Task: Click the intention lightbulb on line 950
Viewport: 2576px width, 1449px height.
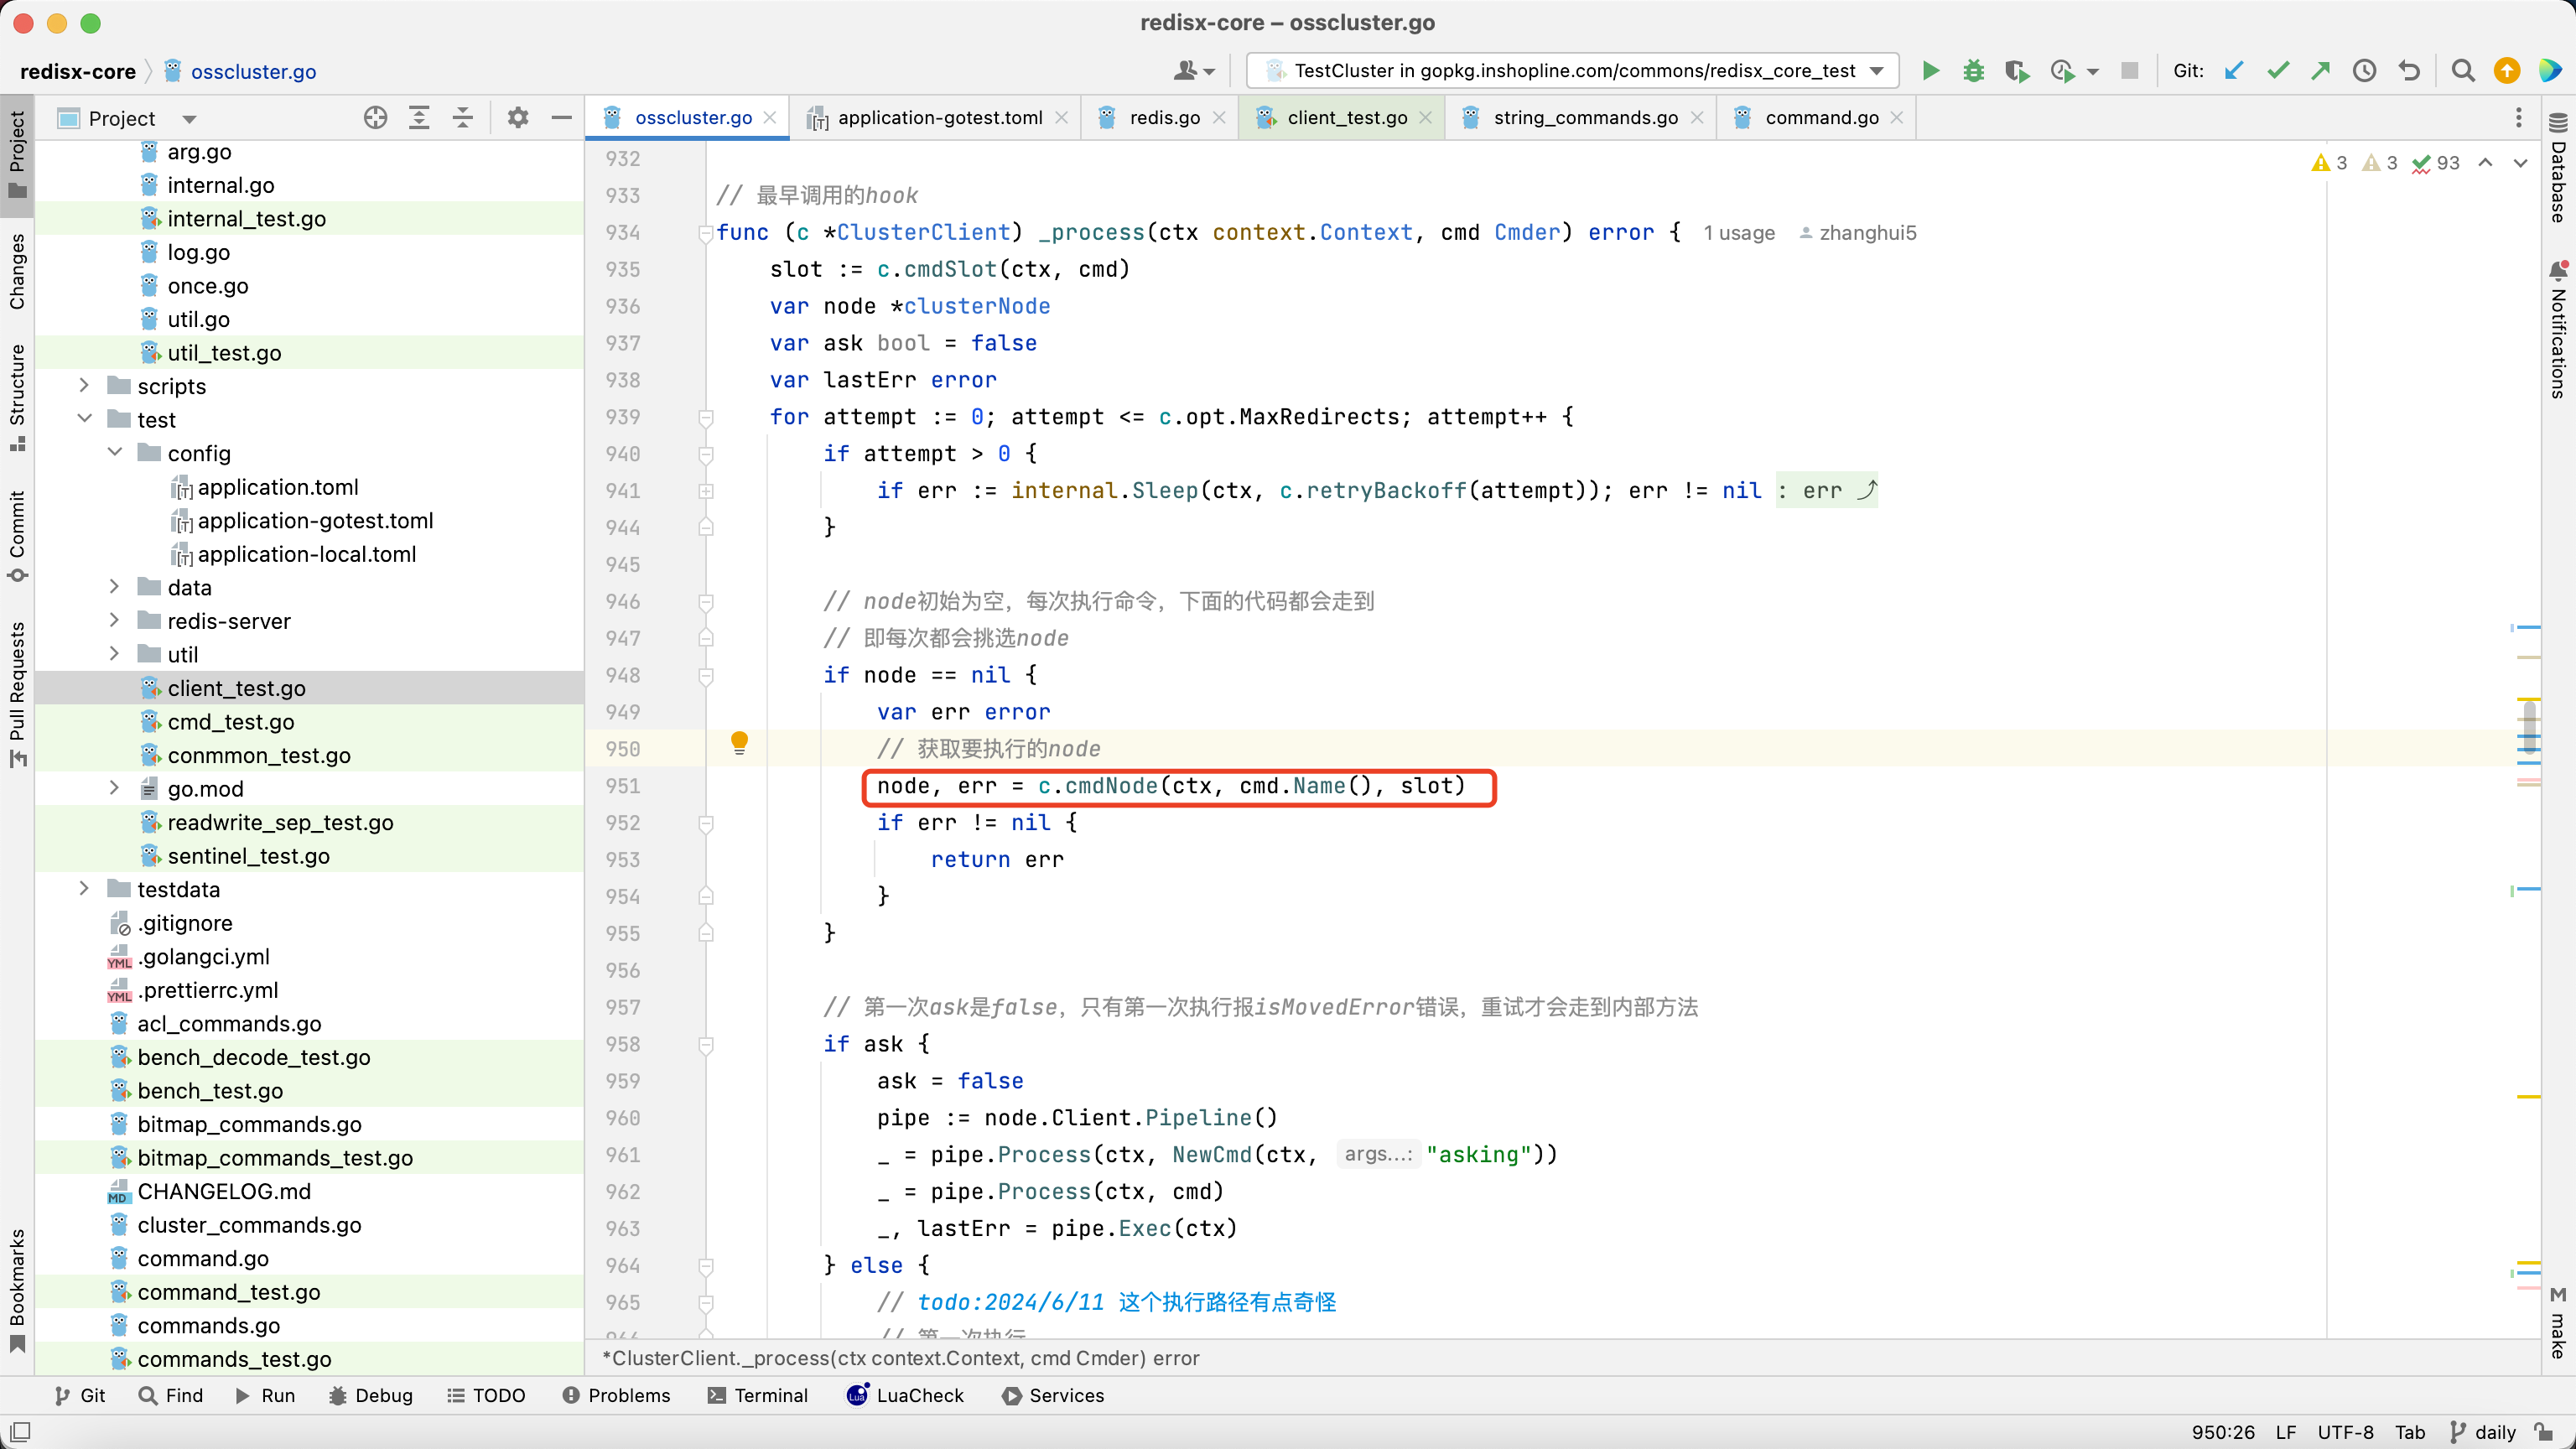Action: [739, 742]
